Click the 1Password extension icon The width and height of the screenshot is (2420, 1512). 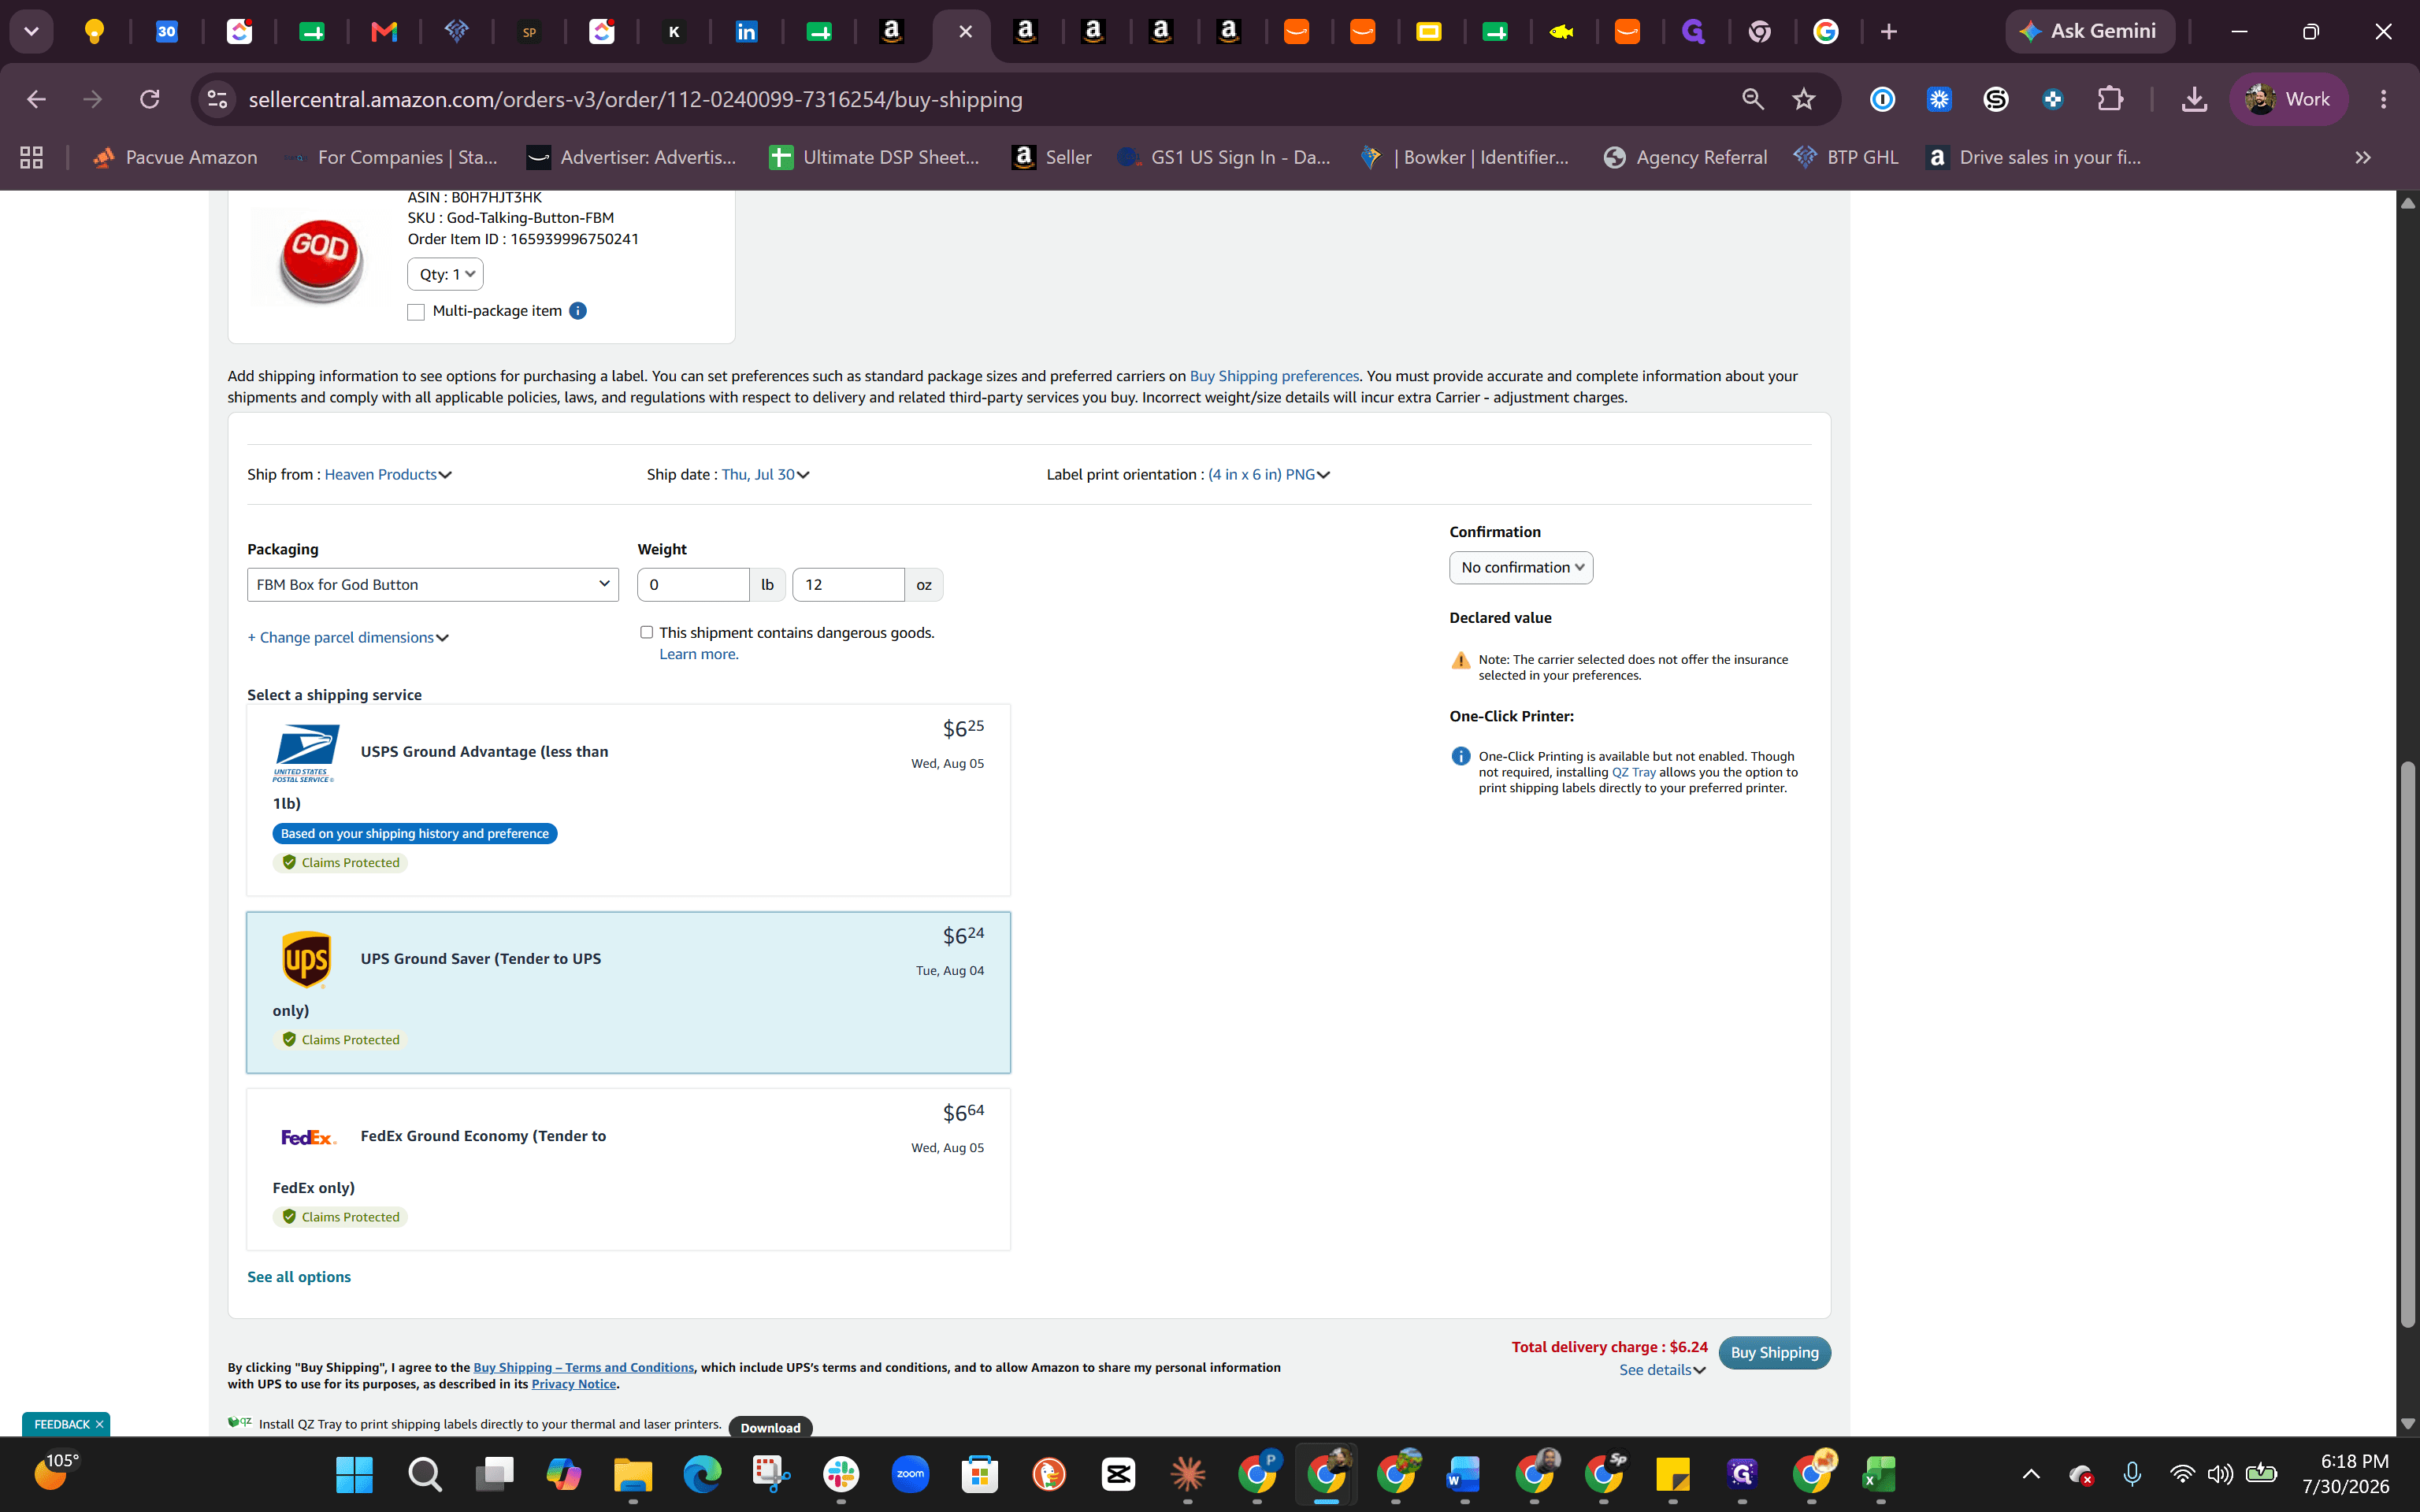1882,99
